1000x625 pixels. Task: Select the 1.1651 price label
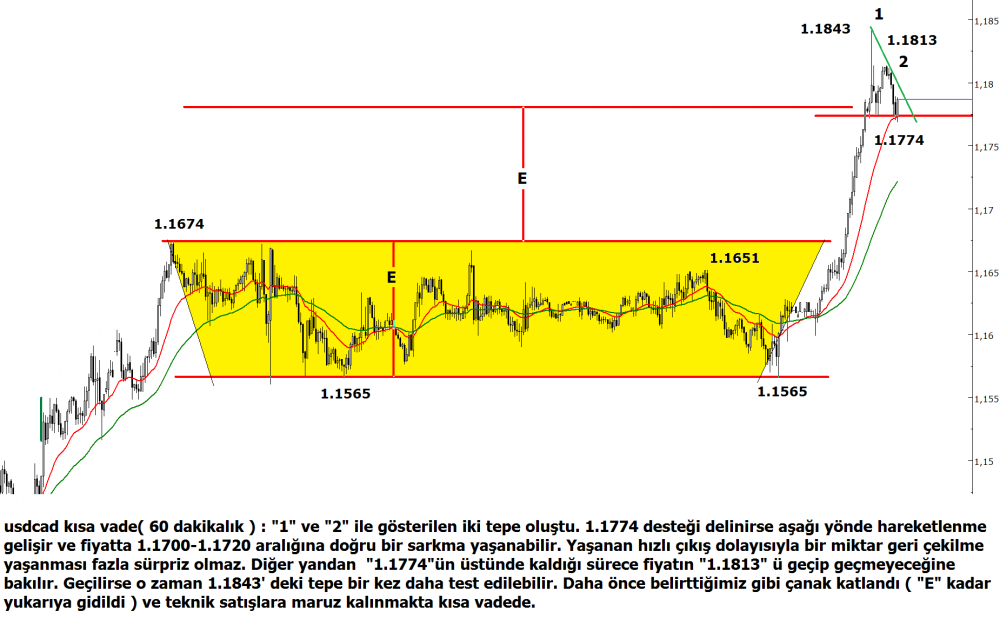click(x=735, y=258)
